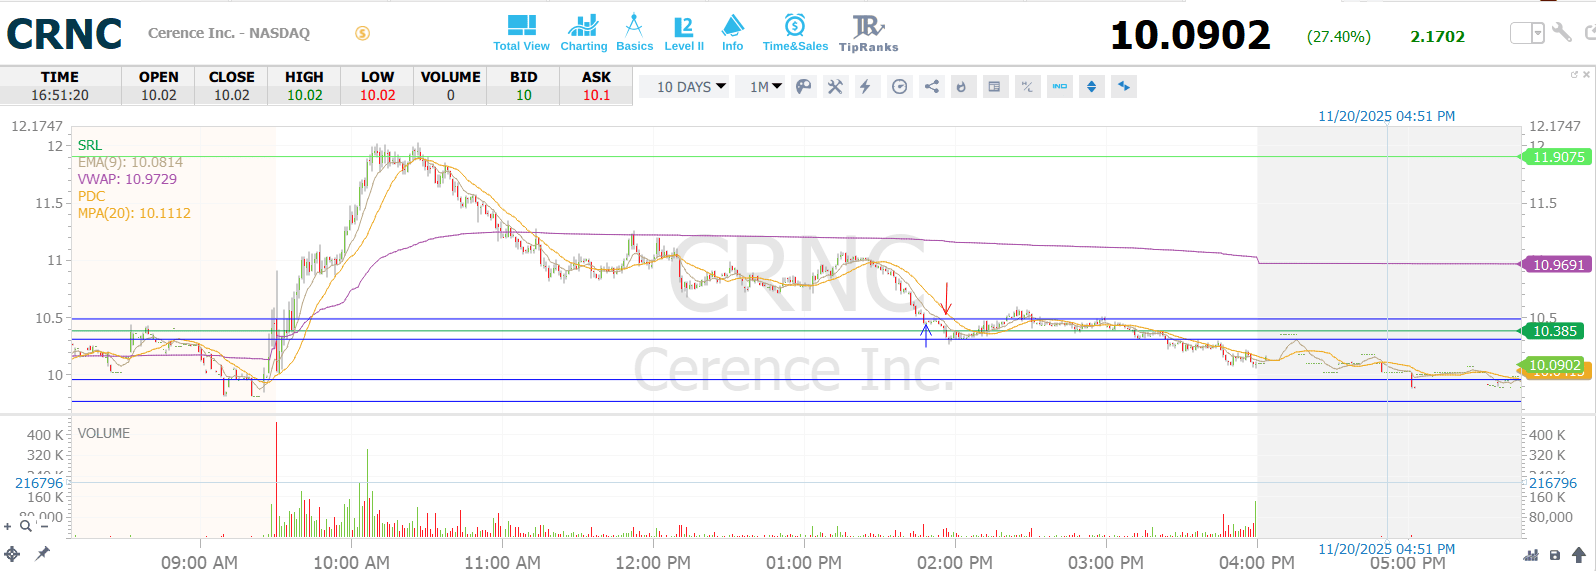Click the crosshair move icon at bottom left

pyautogui.click(x=12, y=553)
